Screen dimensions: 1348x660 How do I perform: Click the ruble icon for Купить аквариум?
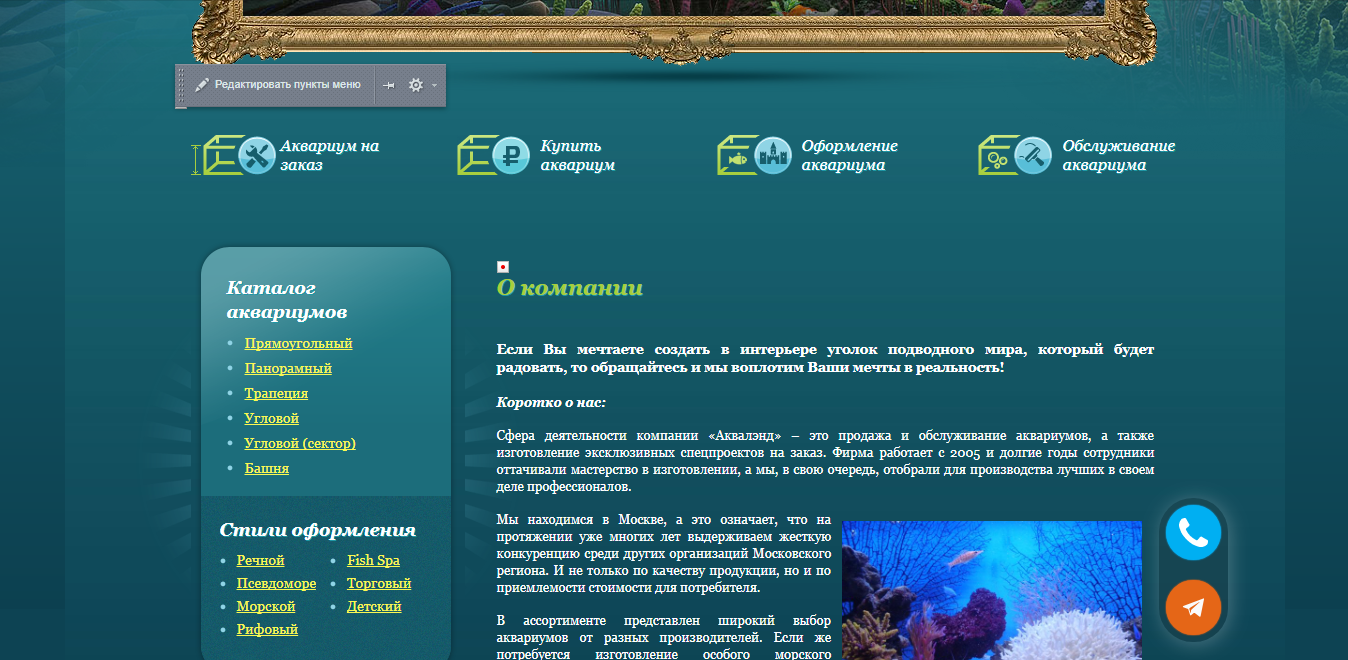[x=512, y=155]
